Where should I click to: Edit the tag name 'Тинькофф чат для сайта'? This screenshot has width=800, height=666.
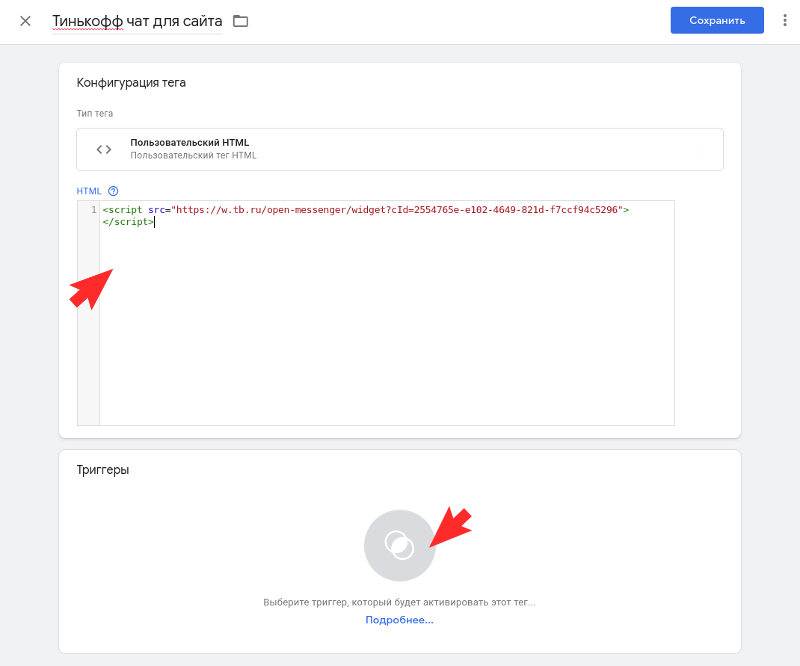tap(137, 21)
